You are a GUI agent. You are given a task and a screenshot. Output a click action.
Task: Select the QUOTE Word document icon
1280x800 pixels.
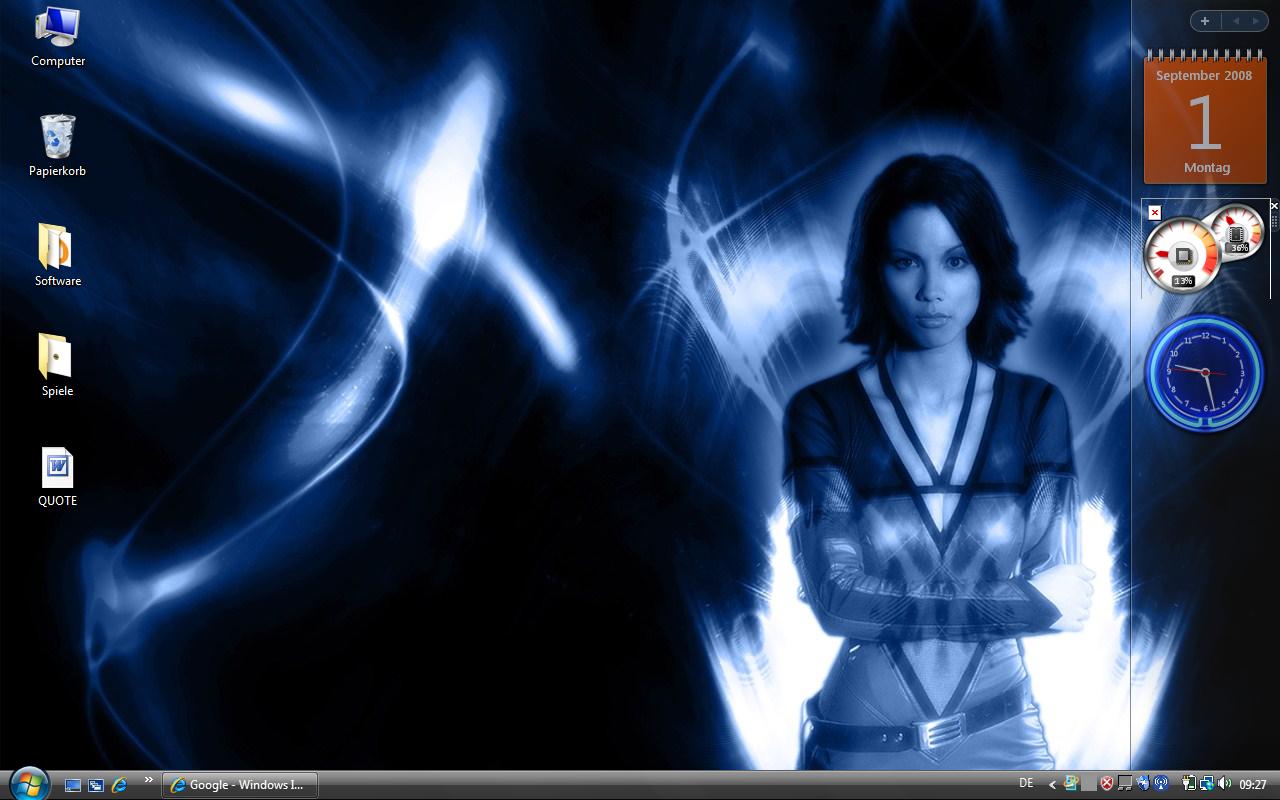(57, 468)
